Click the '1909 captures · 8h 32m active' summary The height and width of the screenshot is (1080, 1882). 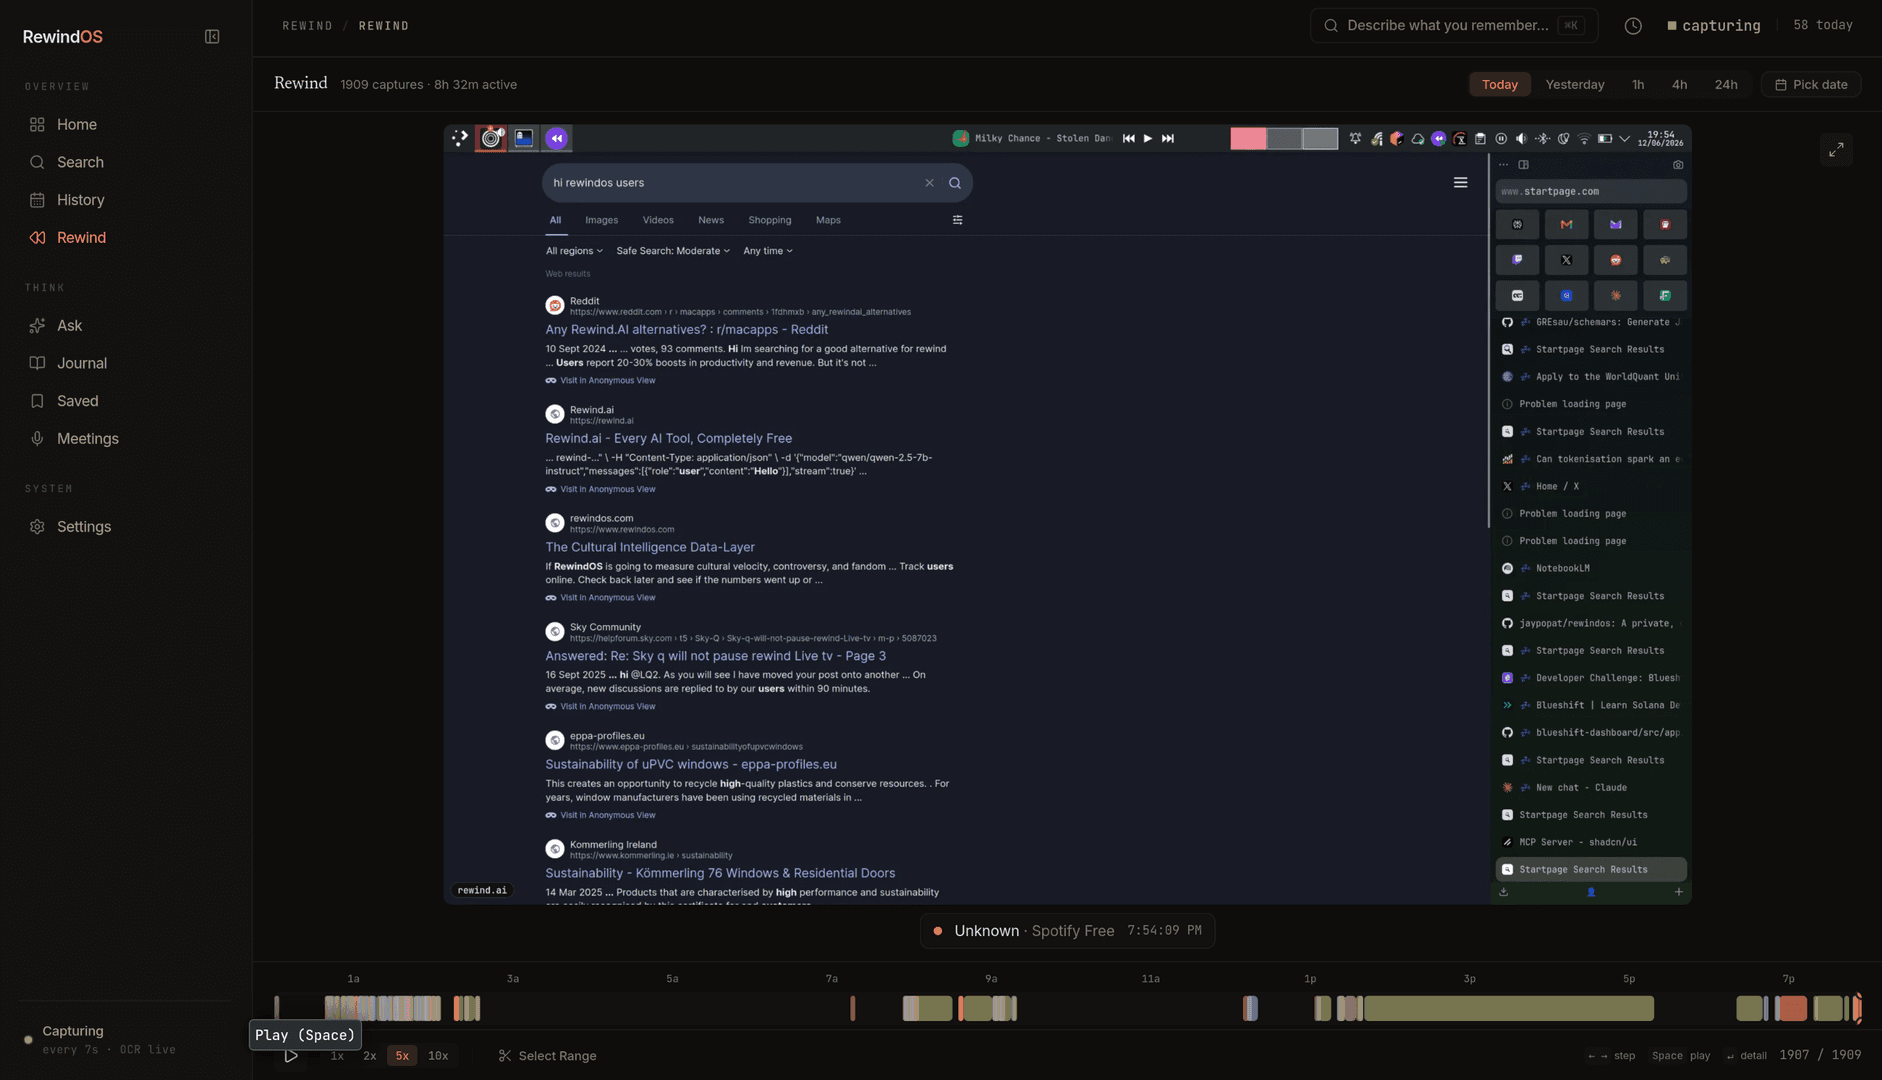[428, 85]
